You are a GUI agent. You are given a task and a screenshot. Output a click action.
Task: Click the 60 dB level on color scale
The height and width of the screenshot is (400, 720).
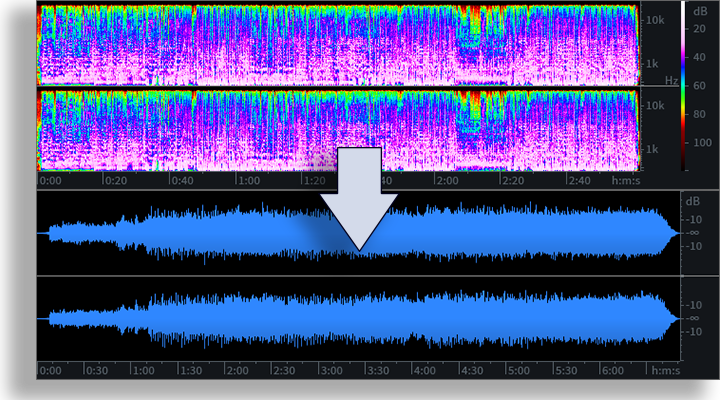pos(699,85)
